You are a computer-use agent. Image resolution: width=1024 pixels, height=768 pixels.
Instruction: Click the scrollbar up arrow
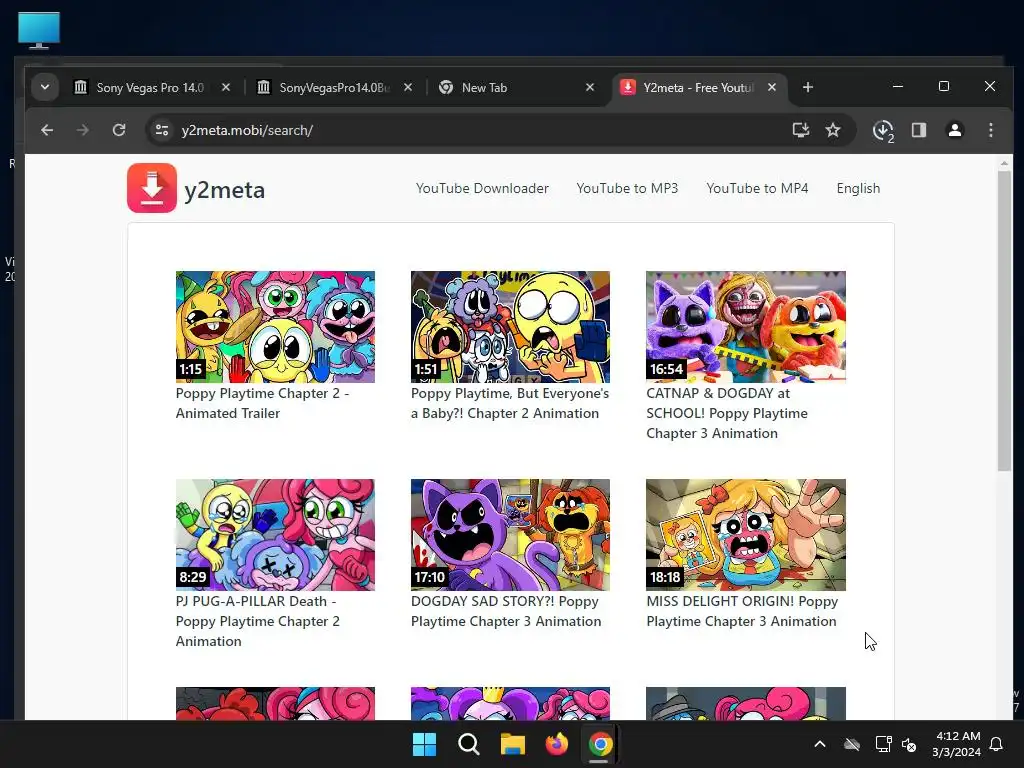pos(1004,163)
